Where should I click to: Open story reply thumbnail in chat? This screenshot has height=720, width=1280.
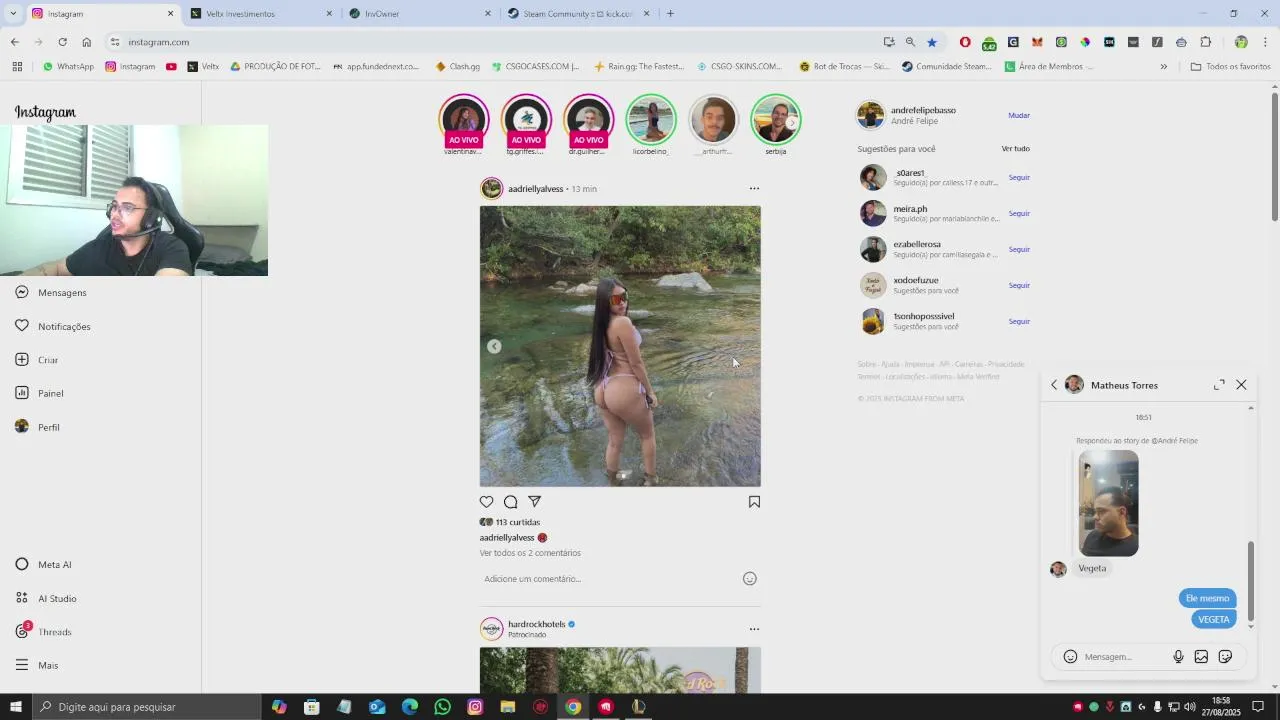1108,503
